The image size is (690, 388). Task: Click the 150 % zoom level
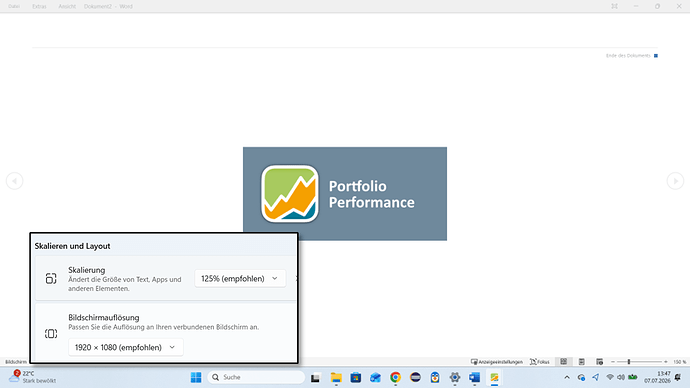point(679,362)
